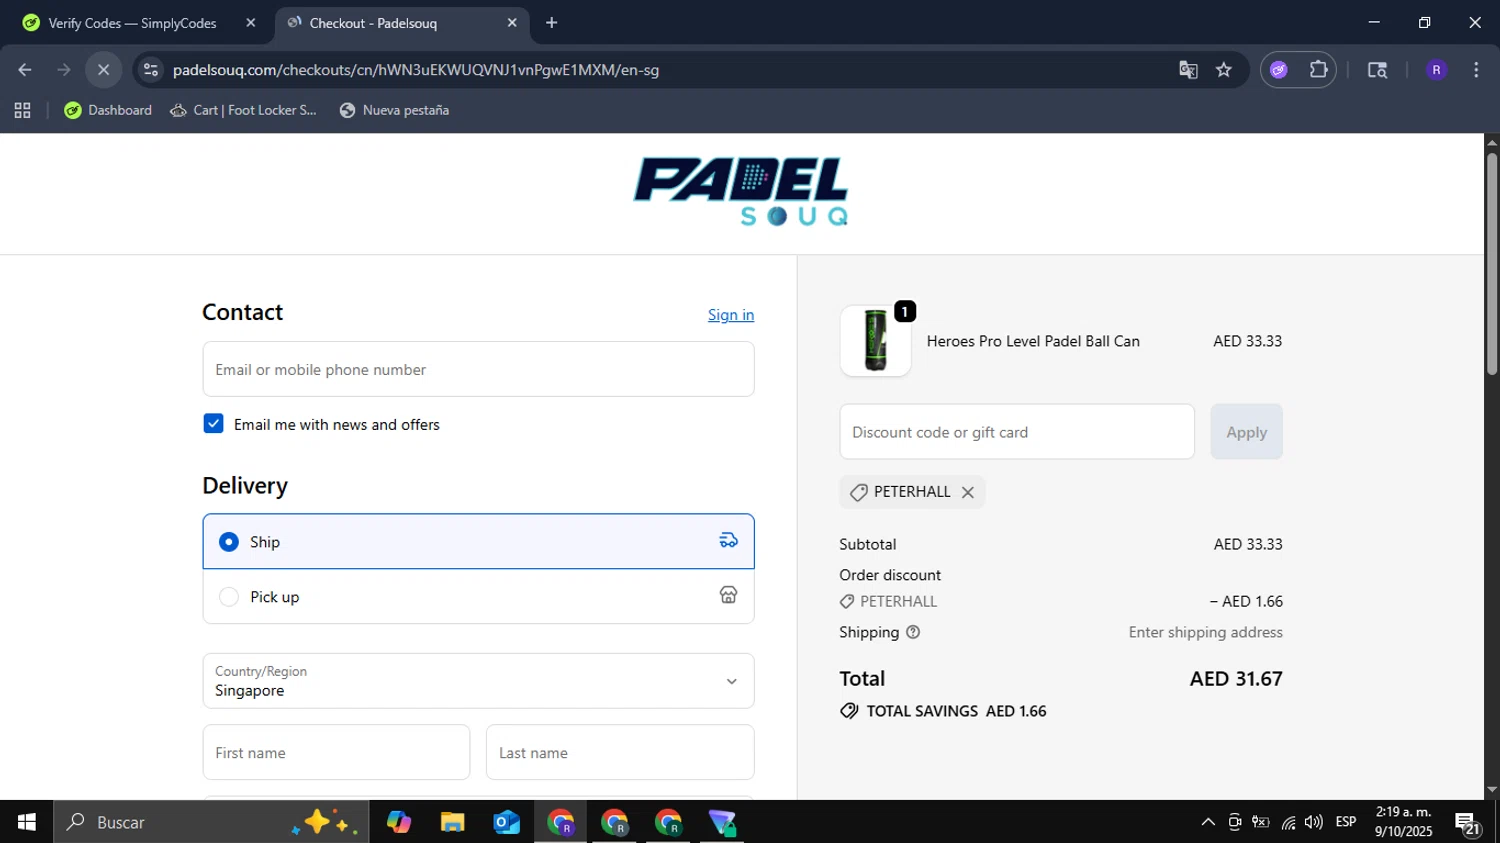
Task: Click the Buscar taskbar search box
Action: click(211, 822)
